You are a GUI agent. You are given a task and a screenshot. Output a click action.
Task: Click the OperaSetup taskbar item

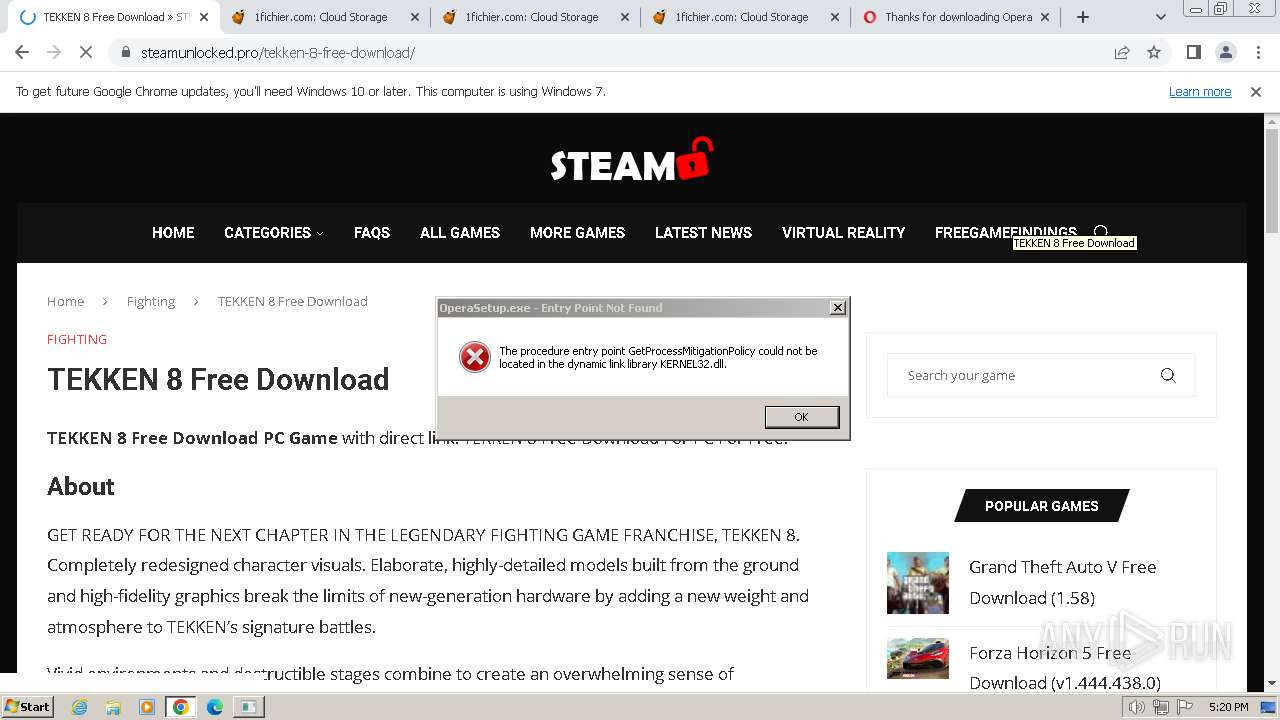pyautogui.click(x=248, y=707)
